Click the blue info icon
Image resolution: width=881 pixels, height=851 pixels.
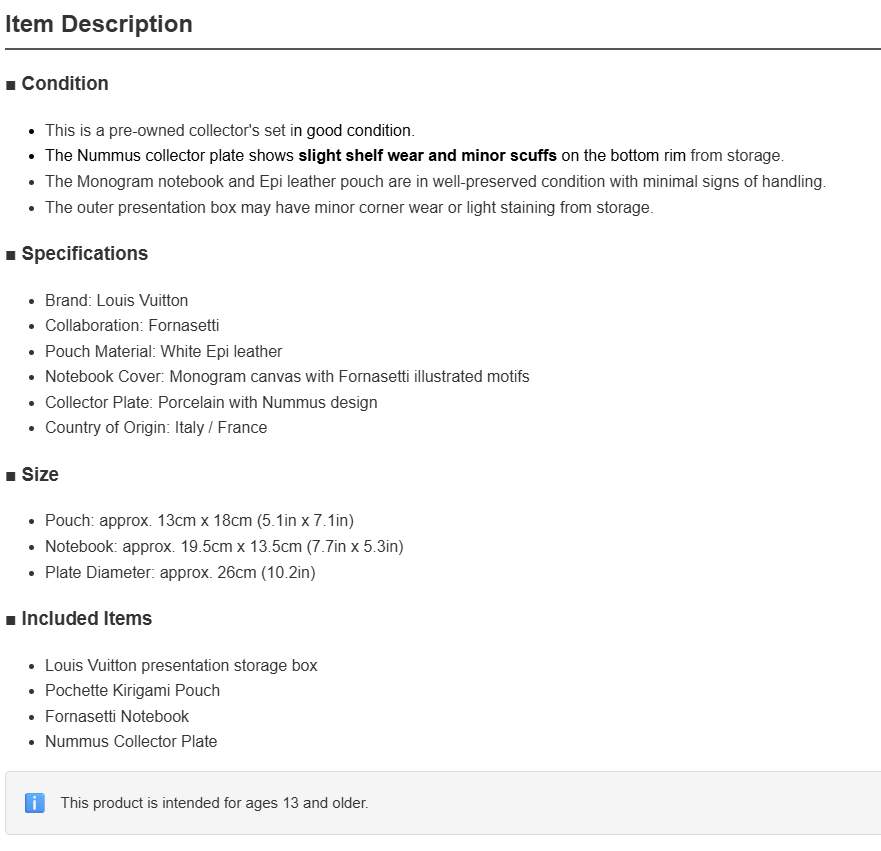tap(34, 803)
